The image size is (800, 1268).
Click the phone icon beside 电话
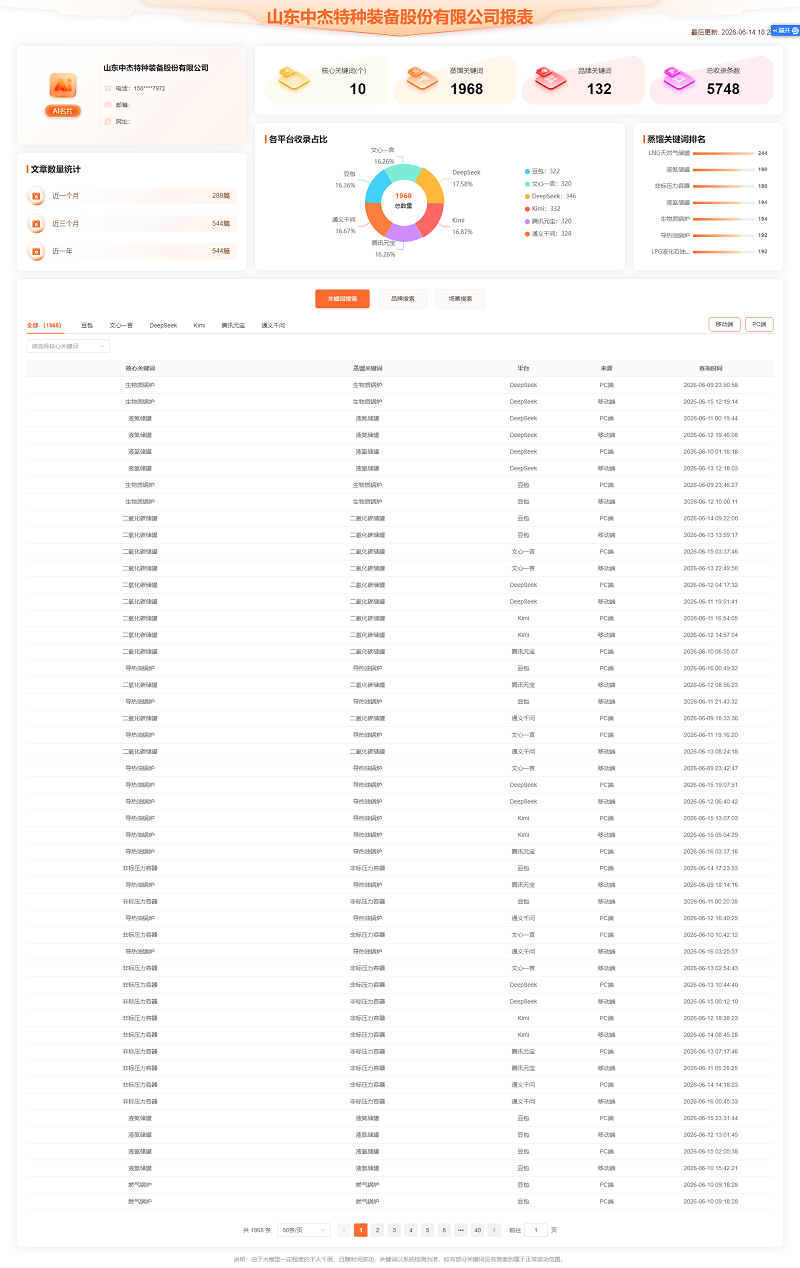tap(107, 88)
